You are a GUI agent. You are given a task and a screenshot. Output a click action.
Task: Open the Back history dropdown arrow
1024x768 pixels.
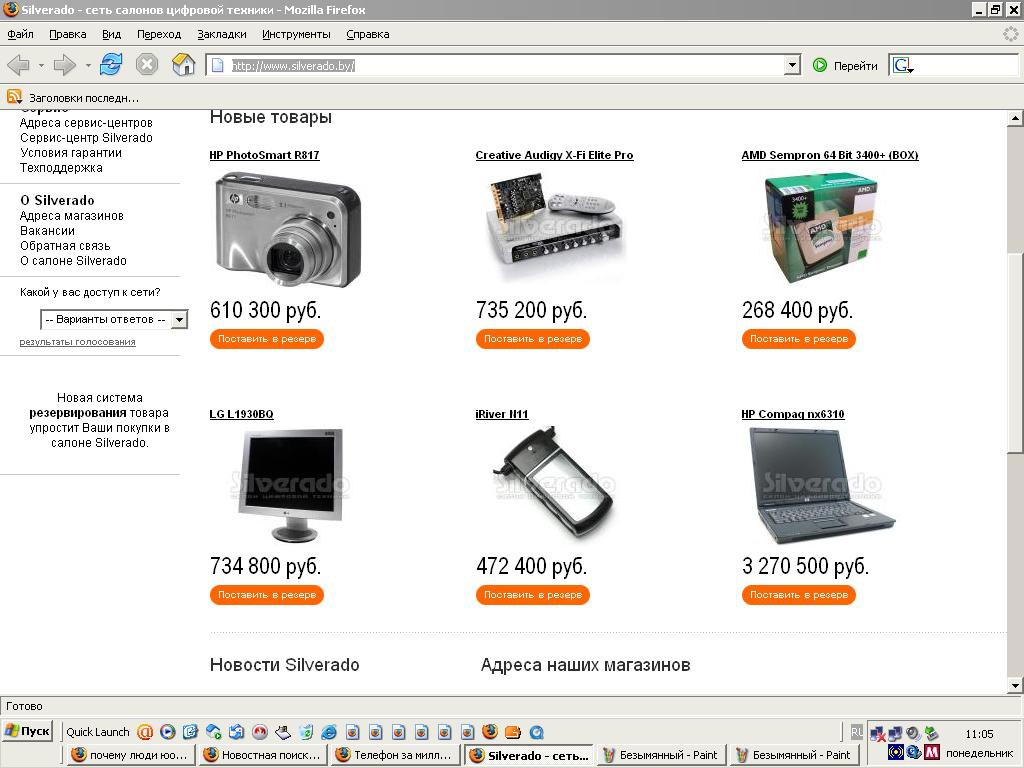(x=40, y=65)
